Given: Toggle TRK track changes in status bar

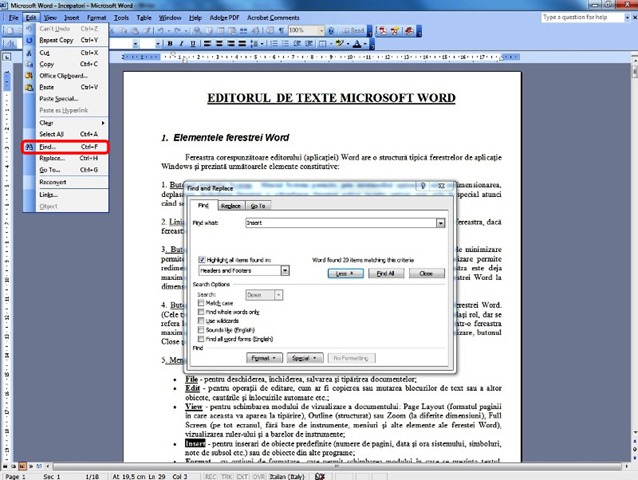Looking at the screenshot, I should click(x=227, y=476).
